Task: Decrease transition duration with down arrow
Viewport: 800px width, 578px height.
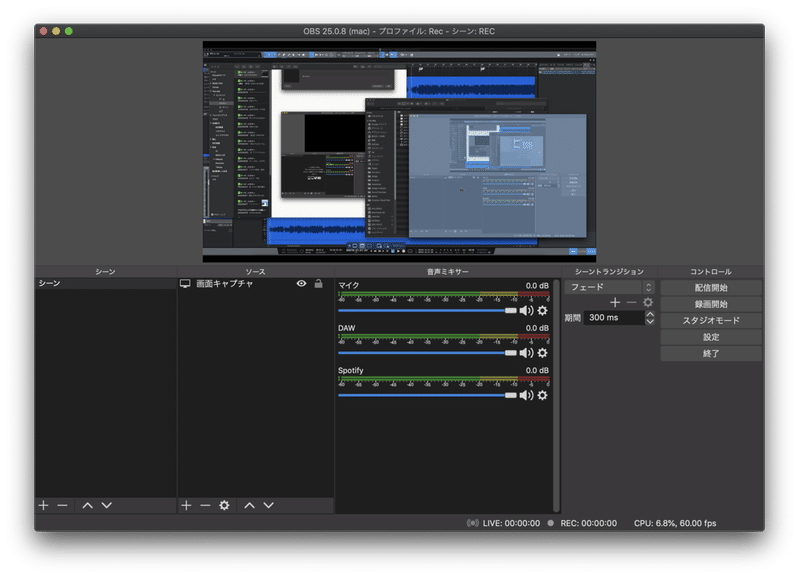Action: [650, 321]
